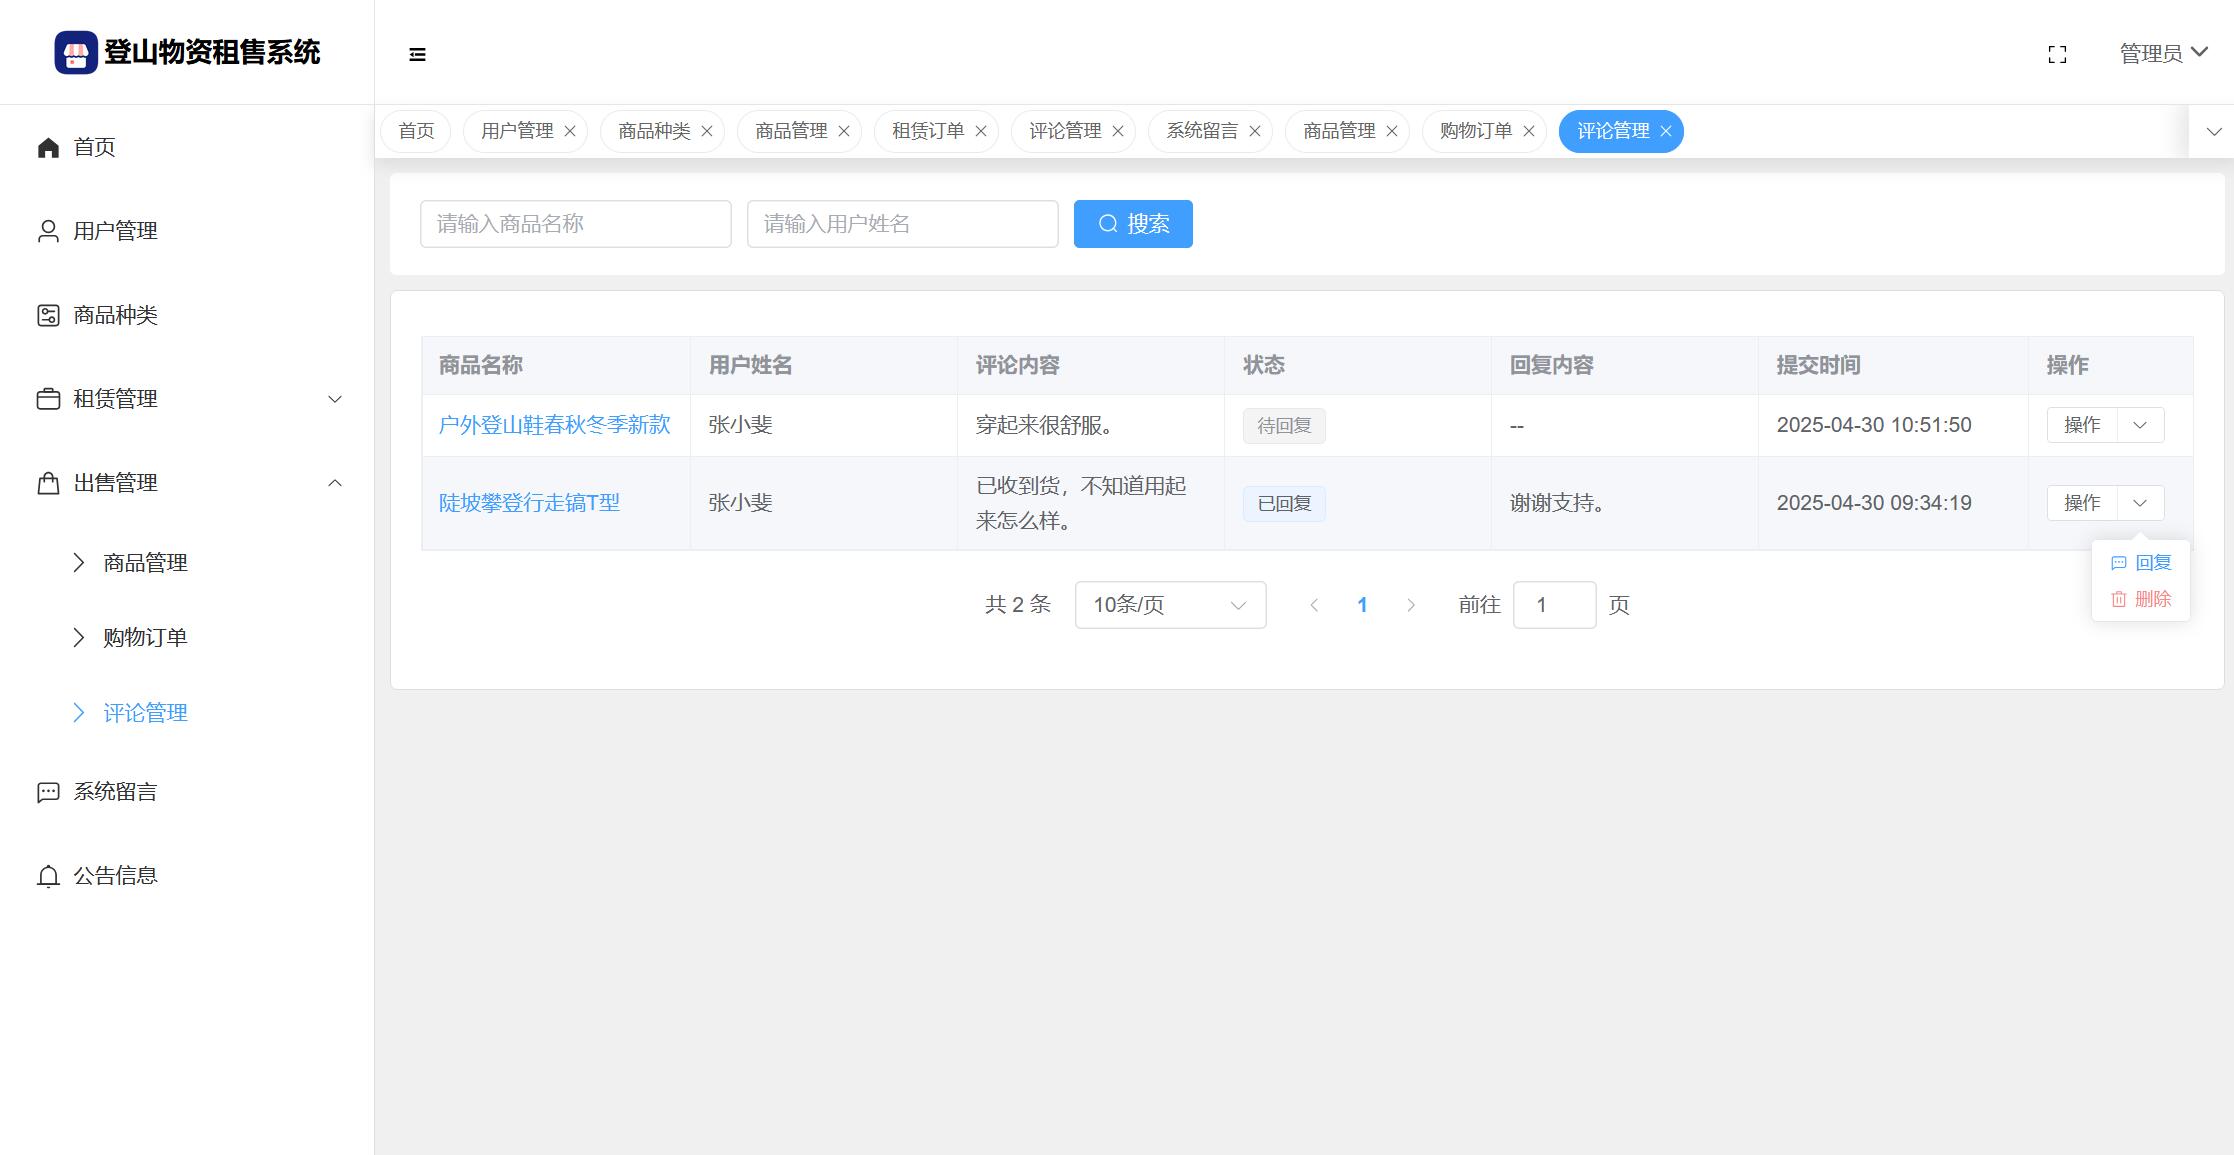Close the 商品种类 tab
The height and width of the screenshot is (1155, 2234).
[x=707, y=131]
